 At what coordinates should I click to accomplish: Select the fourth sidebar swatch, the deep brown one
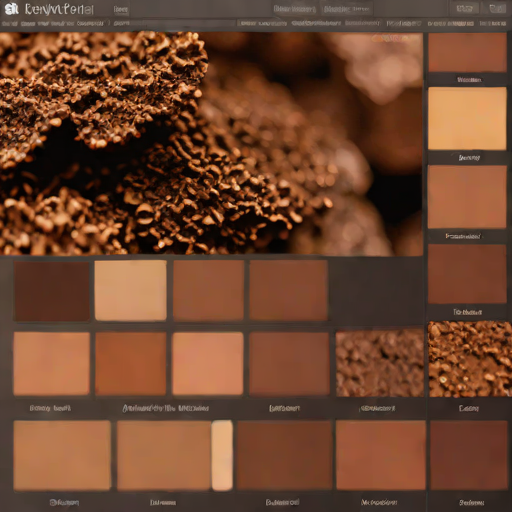pos(467,274)
